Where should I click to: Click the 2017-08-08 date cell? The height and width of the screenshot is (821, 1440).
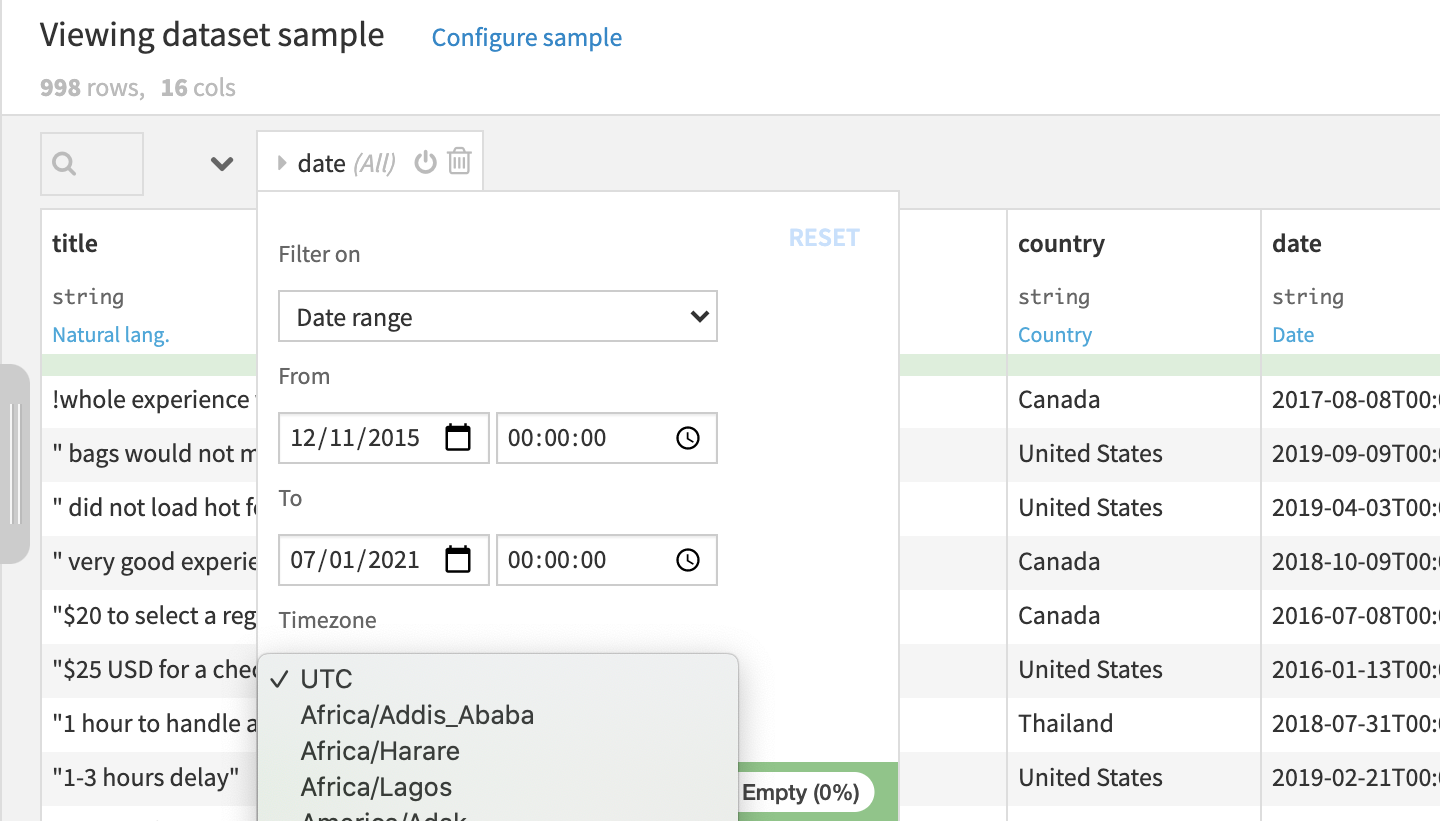[1351, 399]
